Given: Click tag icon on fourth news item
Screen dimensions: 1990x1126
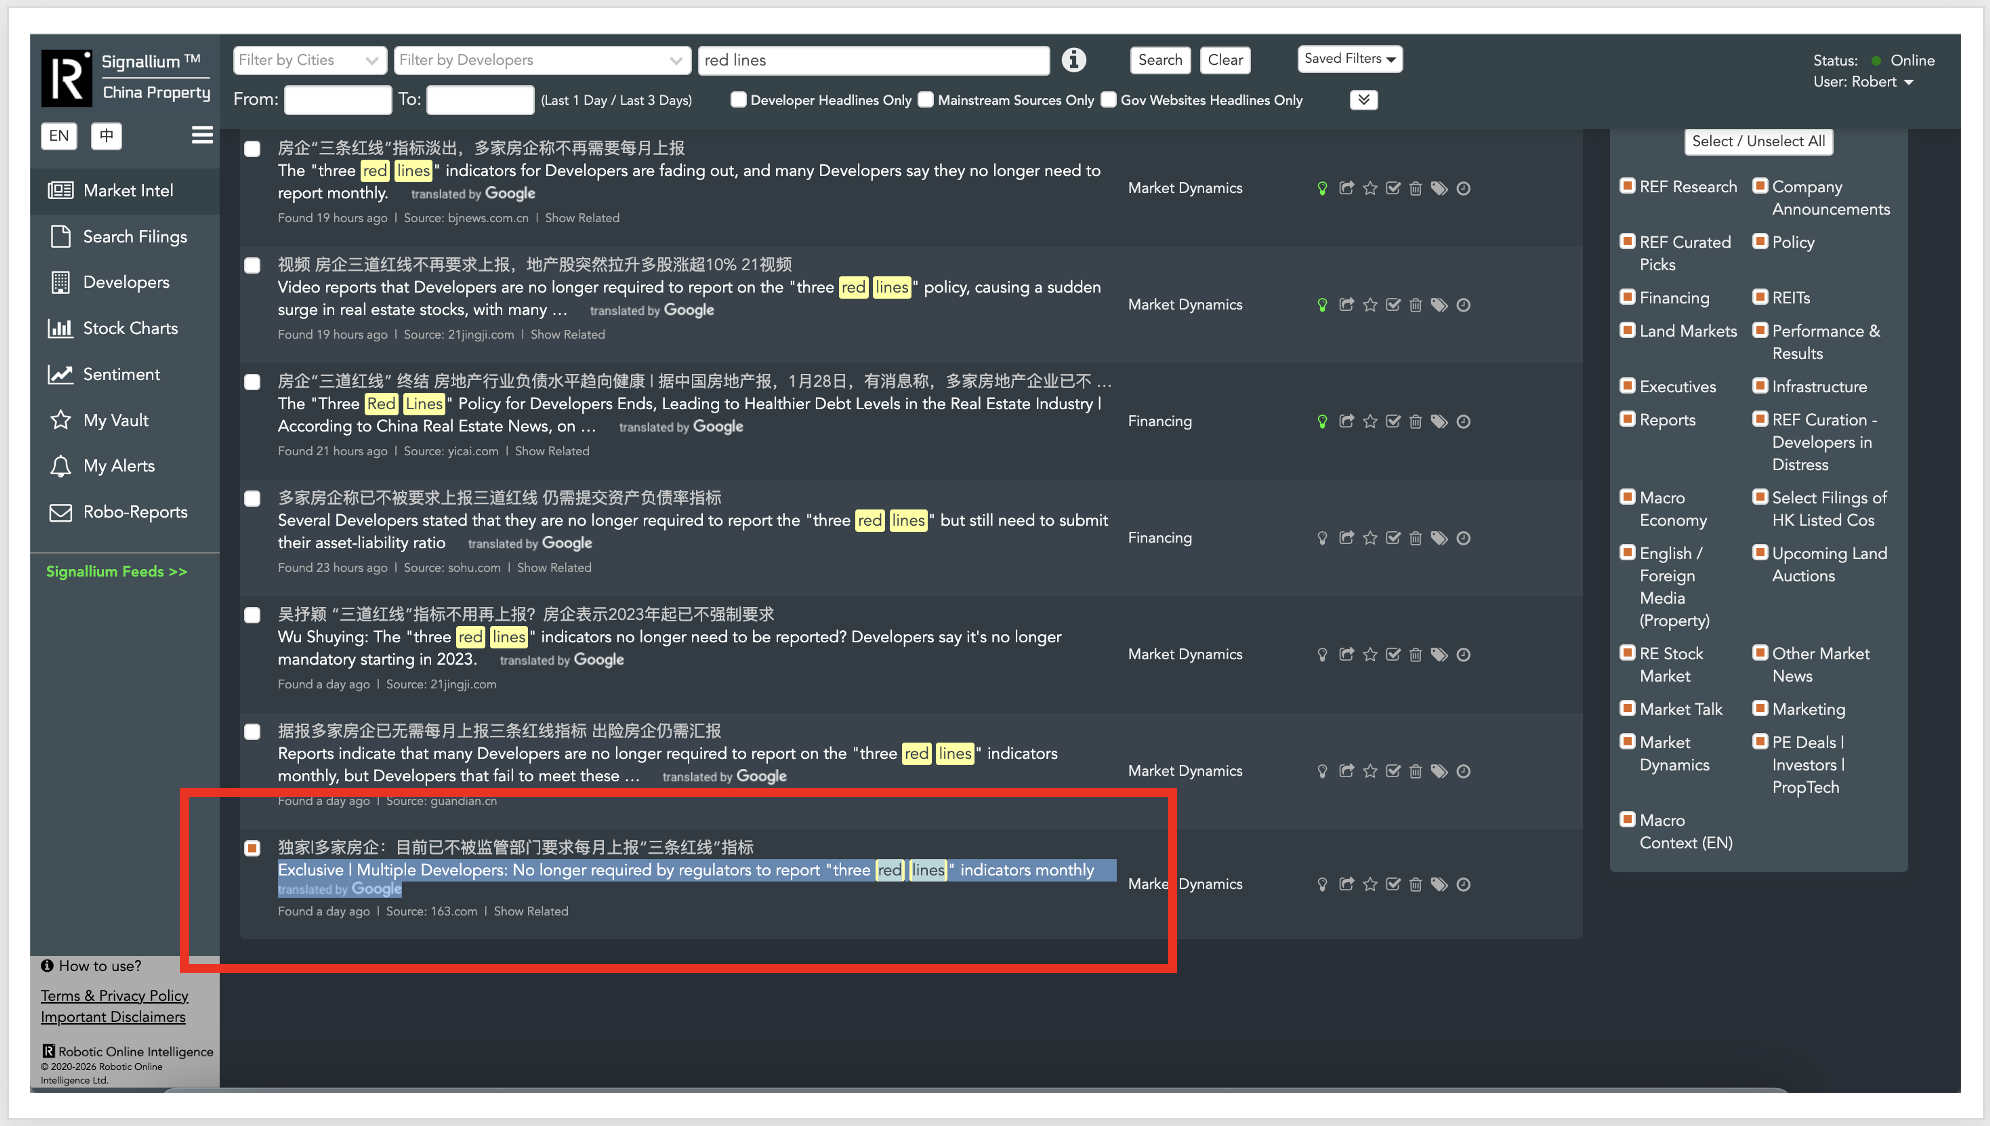Looking at the screenshot, I should [x=1439, y=538].
